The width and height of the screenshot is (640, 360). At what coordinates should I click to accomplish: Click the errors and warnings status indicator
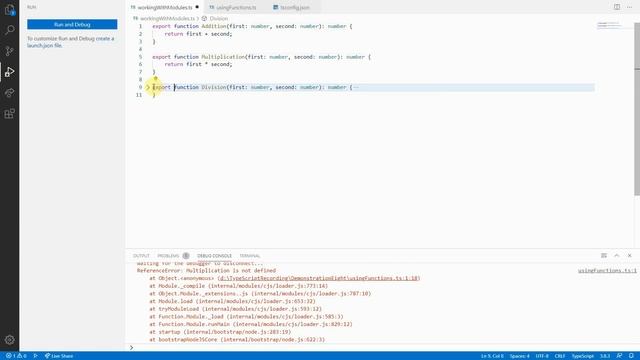(x=16, y=356)
